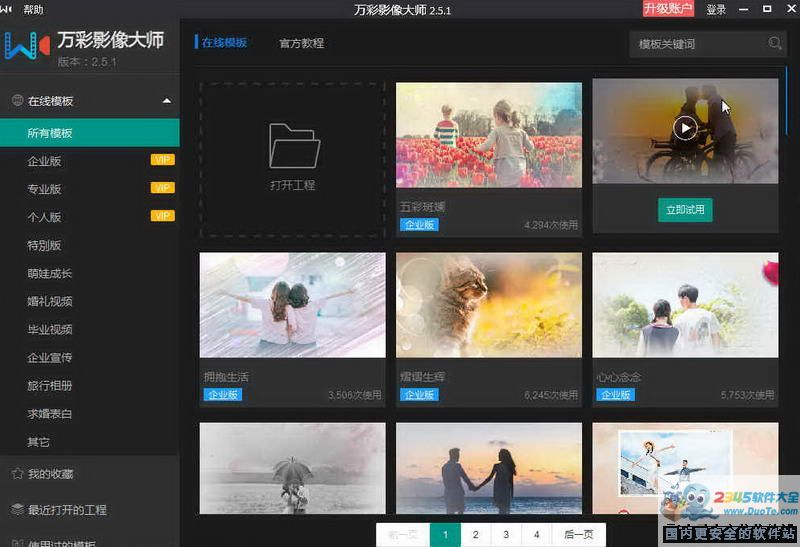Screen dimensions: 800x547
Task: Open the 五彩斑斓 tulip field template thumbnail
Action: tap(489, 135)
